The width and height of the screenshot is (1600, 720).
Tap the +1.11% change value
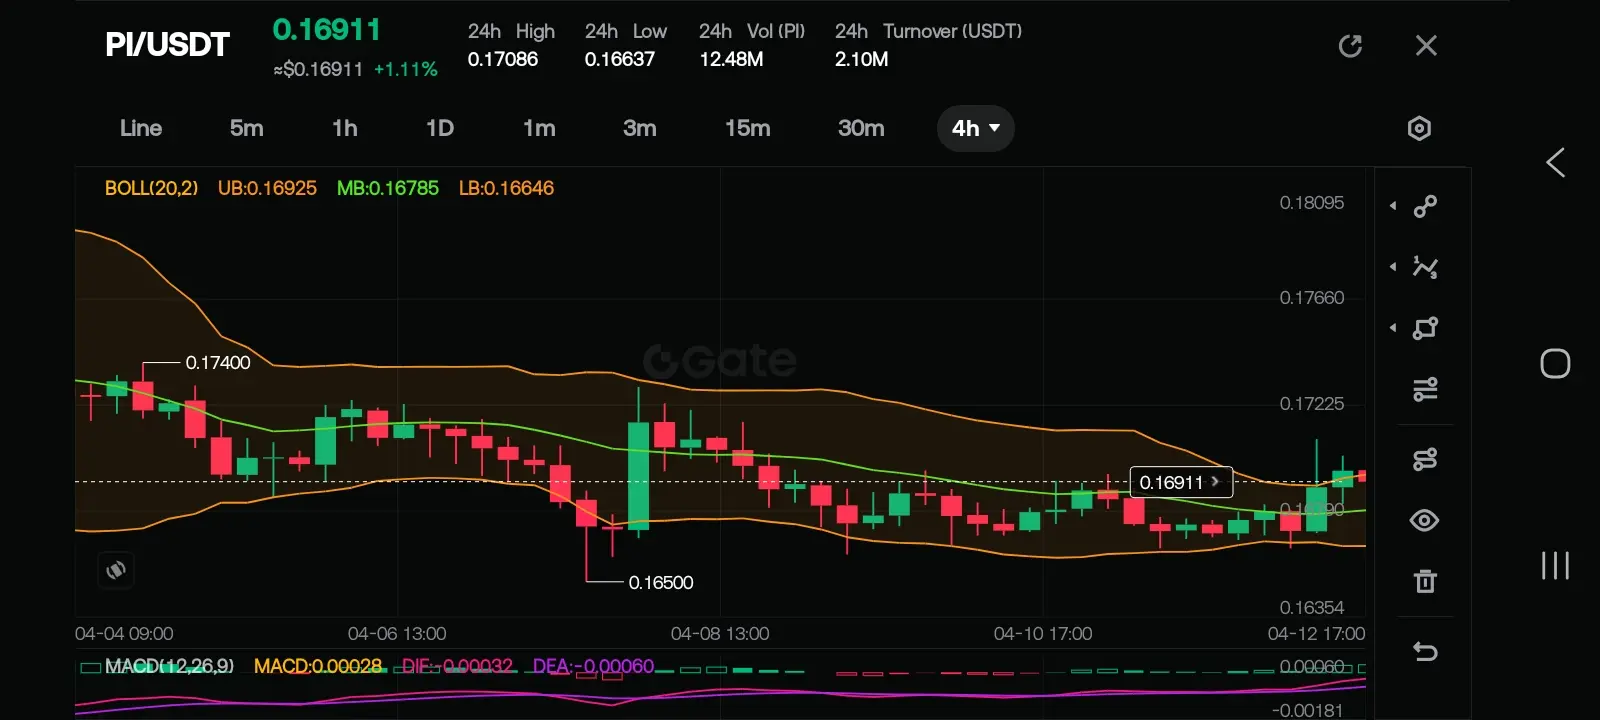(406, 69)
